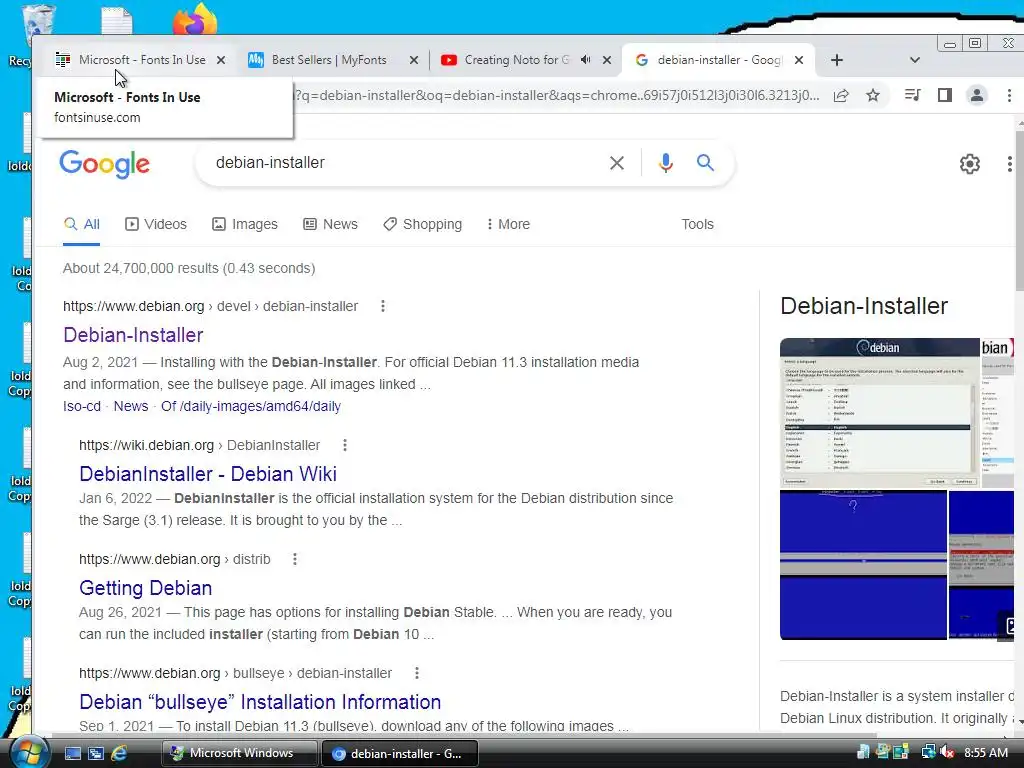Open search Tools options

(697, 224)
